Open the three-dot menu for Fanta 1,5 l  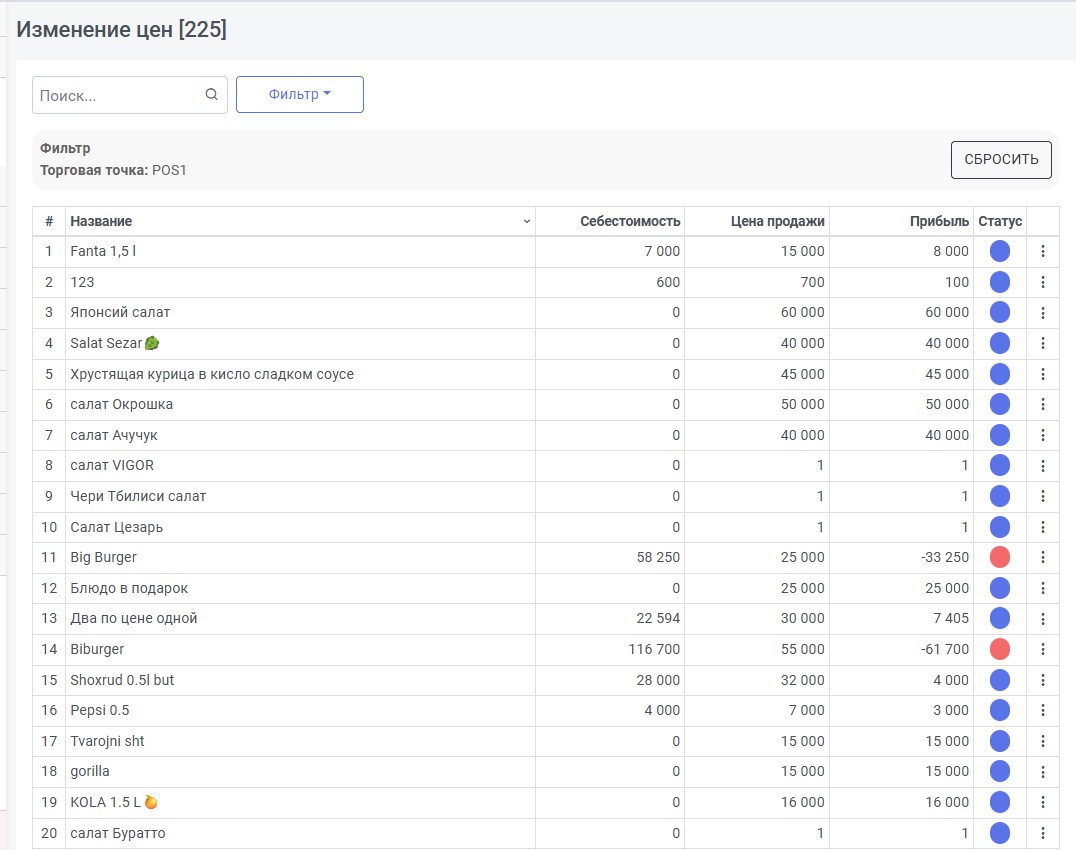point(1042,251)
